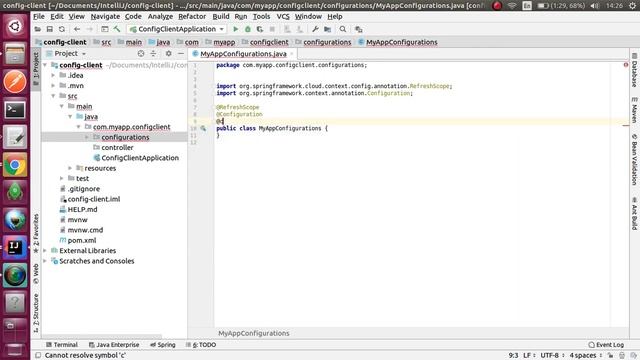The height and width of the screenshot is (360, 640).
Task: Click the Save All toolbar icon
Action: click(49, 29)
